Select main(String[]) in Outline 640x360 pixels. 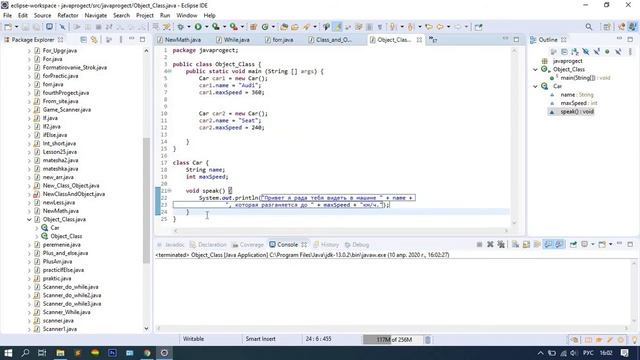tap(585, 78)
